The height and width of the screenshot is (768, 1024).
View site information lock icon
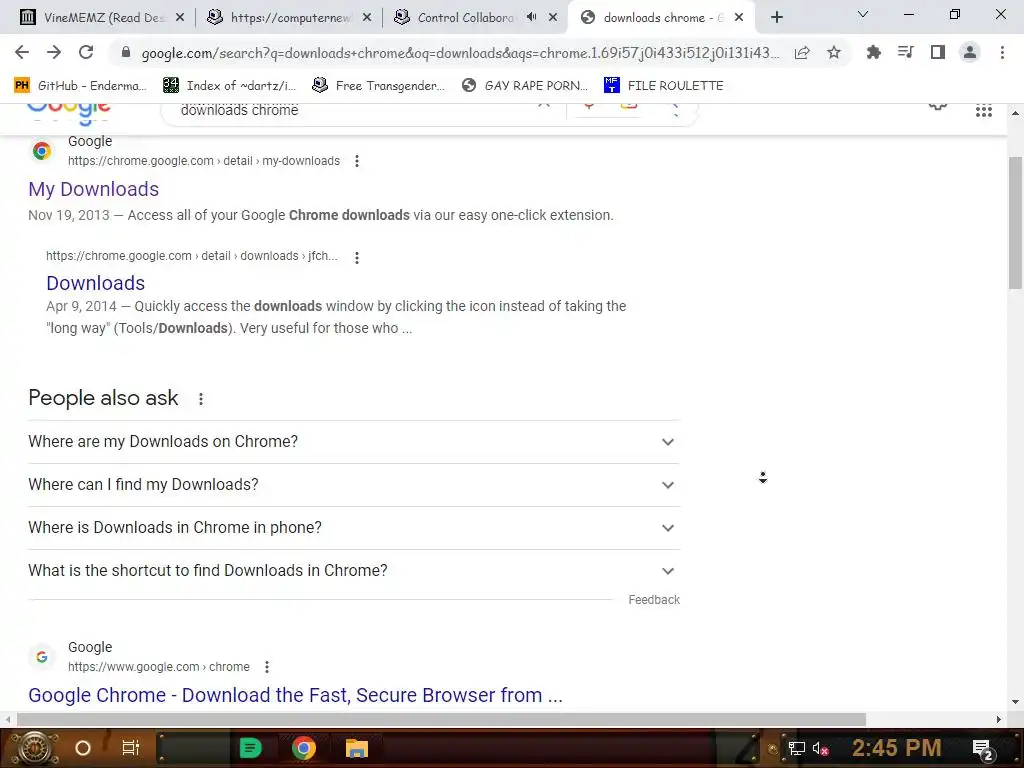click(x=126, y=52)
